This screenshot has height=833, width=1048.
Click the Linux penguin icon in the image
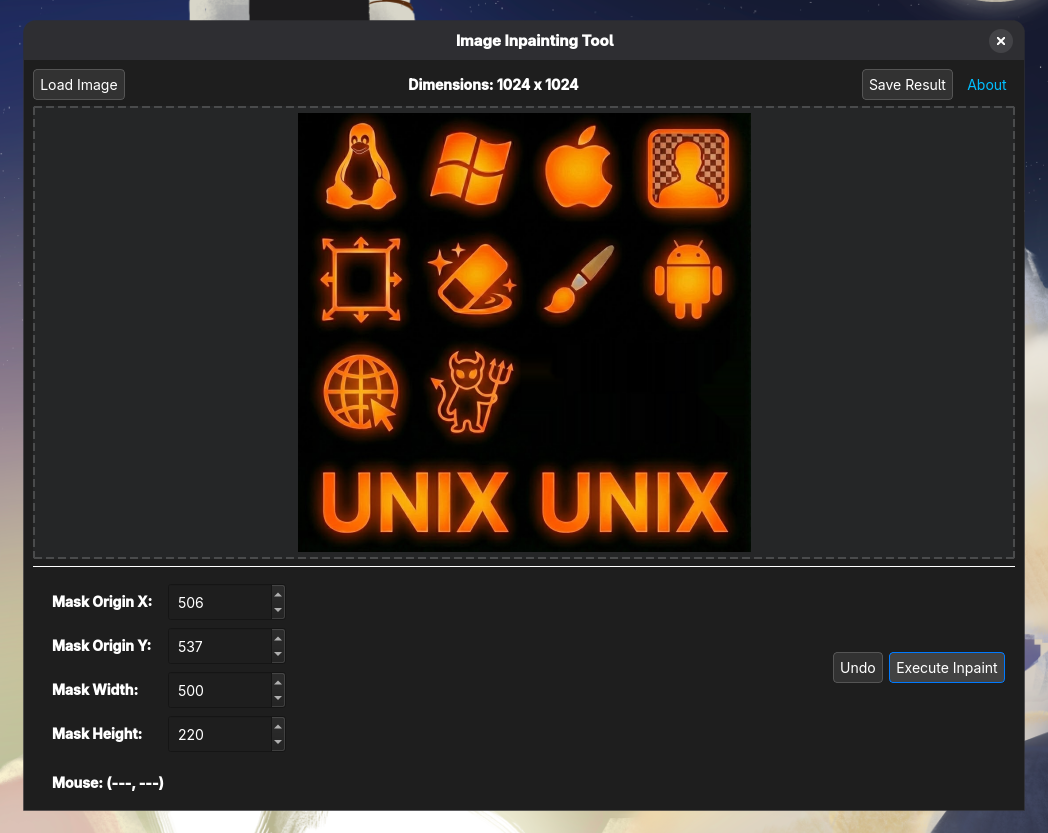pyautogui.click(x=360, y=168)
